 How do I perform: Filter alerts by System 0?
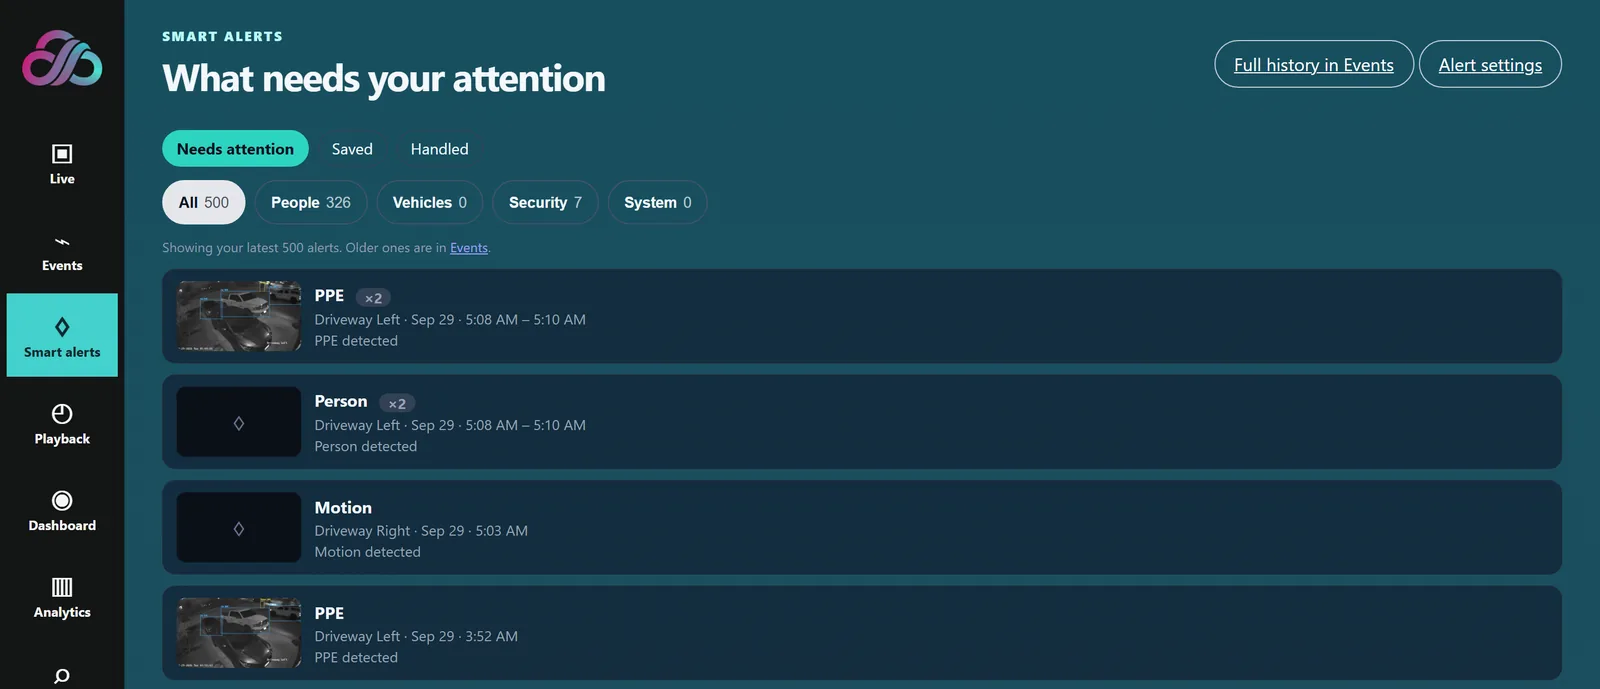tap(658, 202)
